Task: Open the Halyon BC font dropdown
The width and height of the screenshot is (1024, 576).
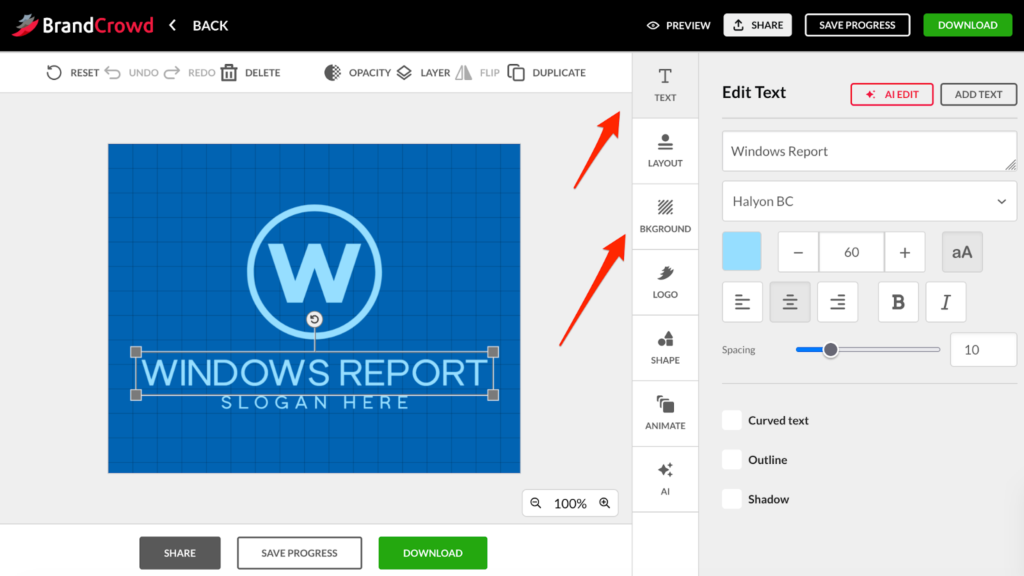Action: pos(869,201)
